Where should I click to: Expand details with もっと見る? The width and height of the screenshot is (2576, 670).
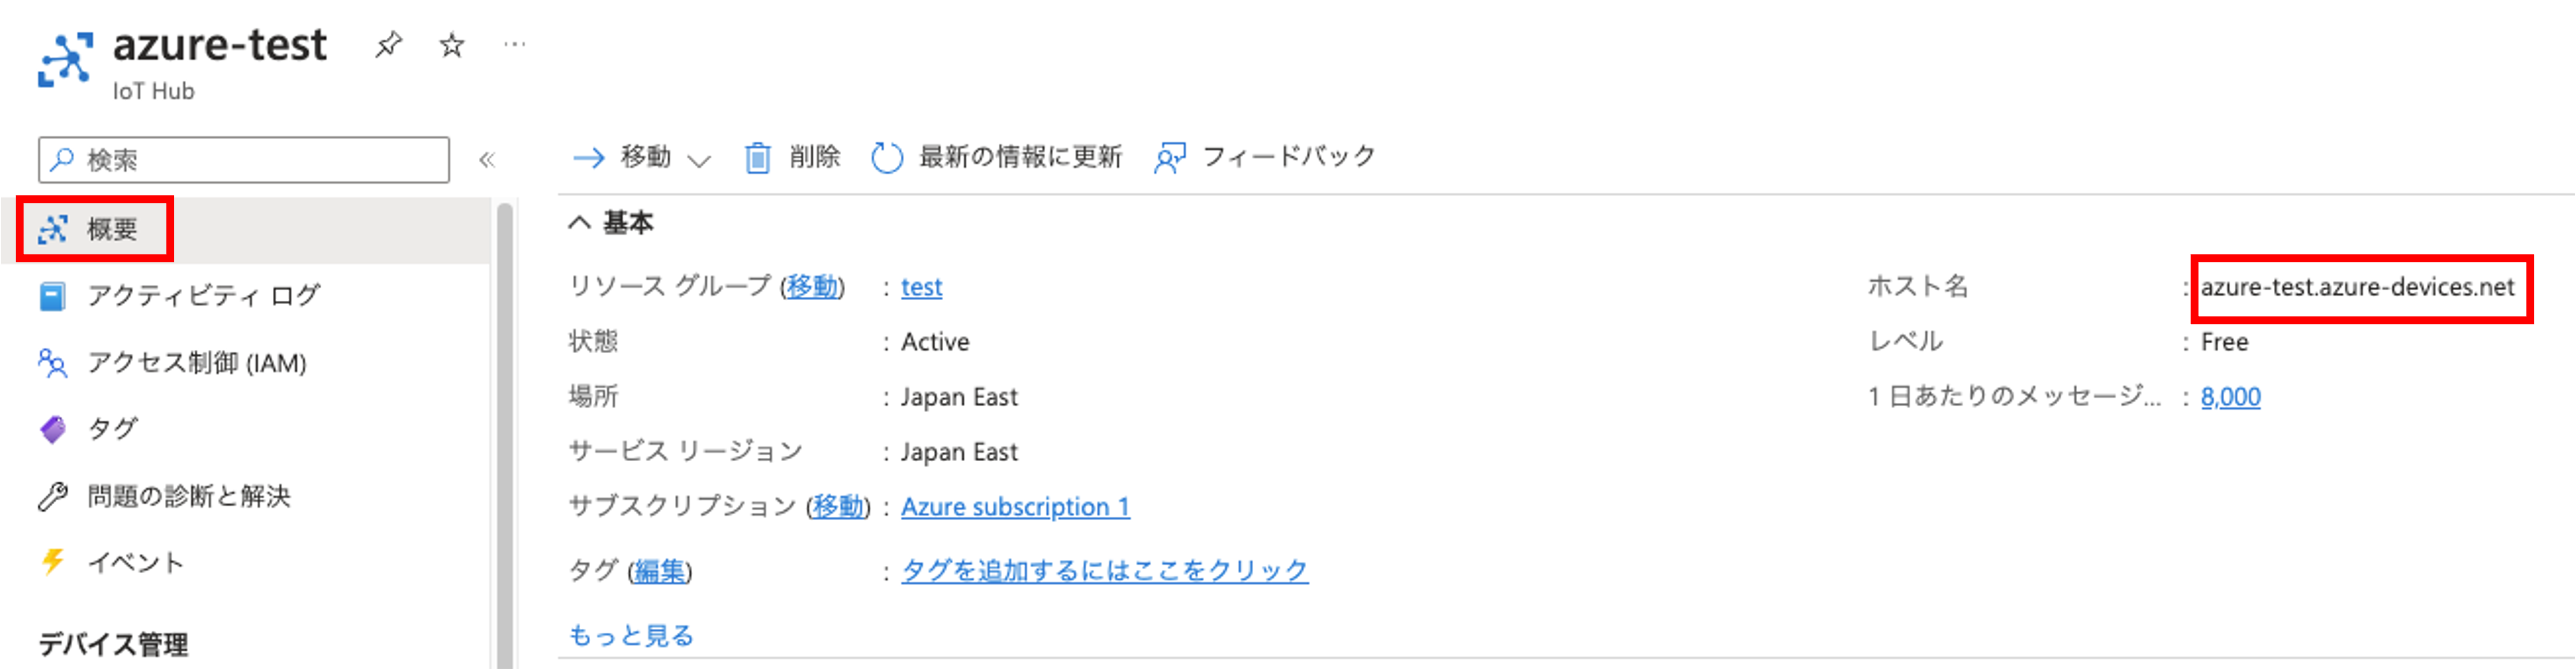pyautogui.click(x=631, y=635)
